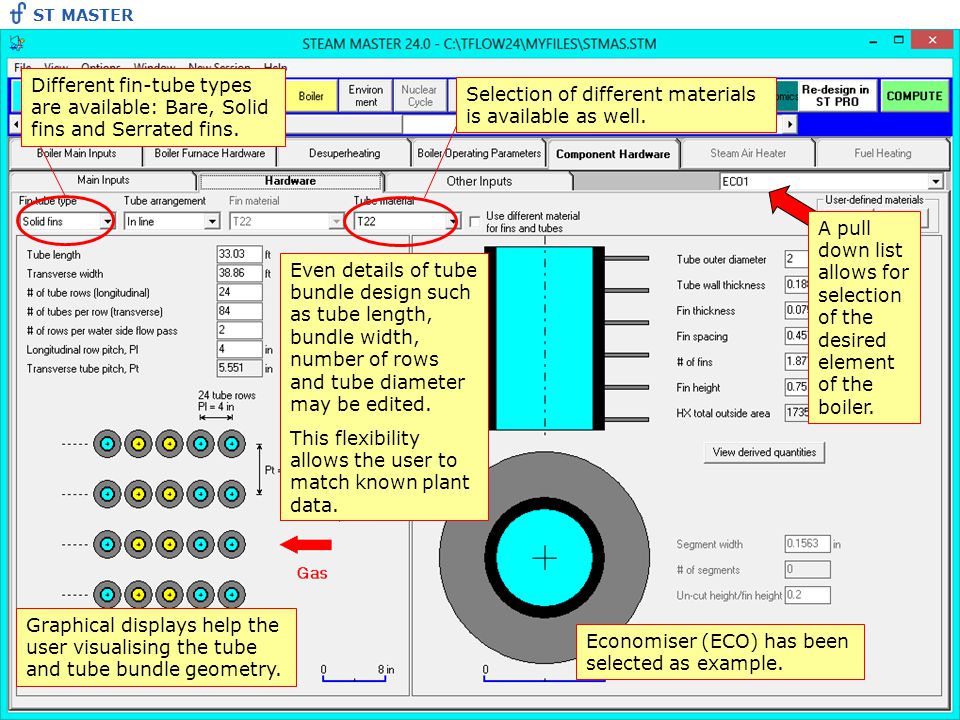Edit Longitudinal row pitch Pl field

click(239, 349)
